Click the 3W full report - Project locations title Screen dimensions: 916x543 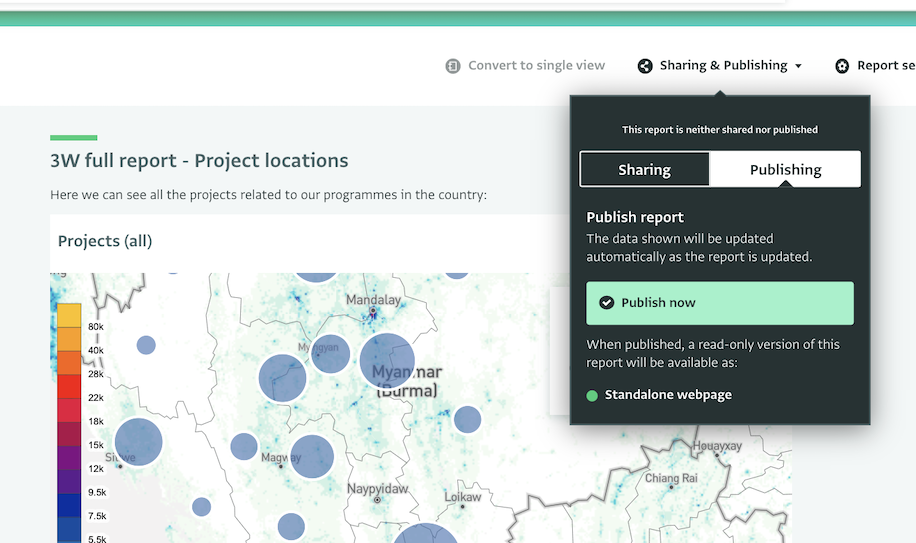click(x=199, y=161)
